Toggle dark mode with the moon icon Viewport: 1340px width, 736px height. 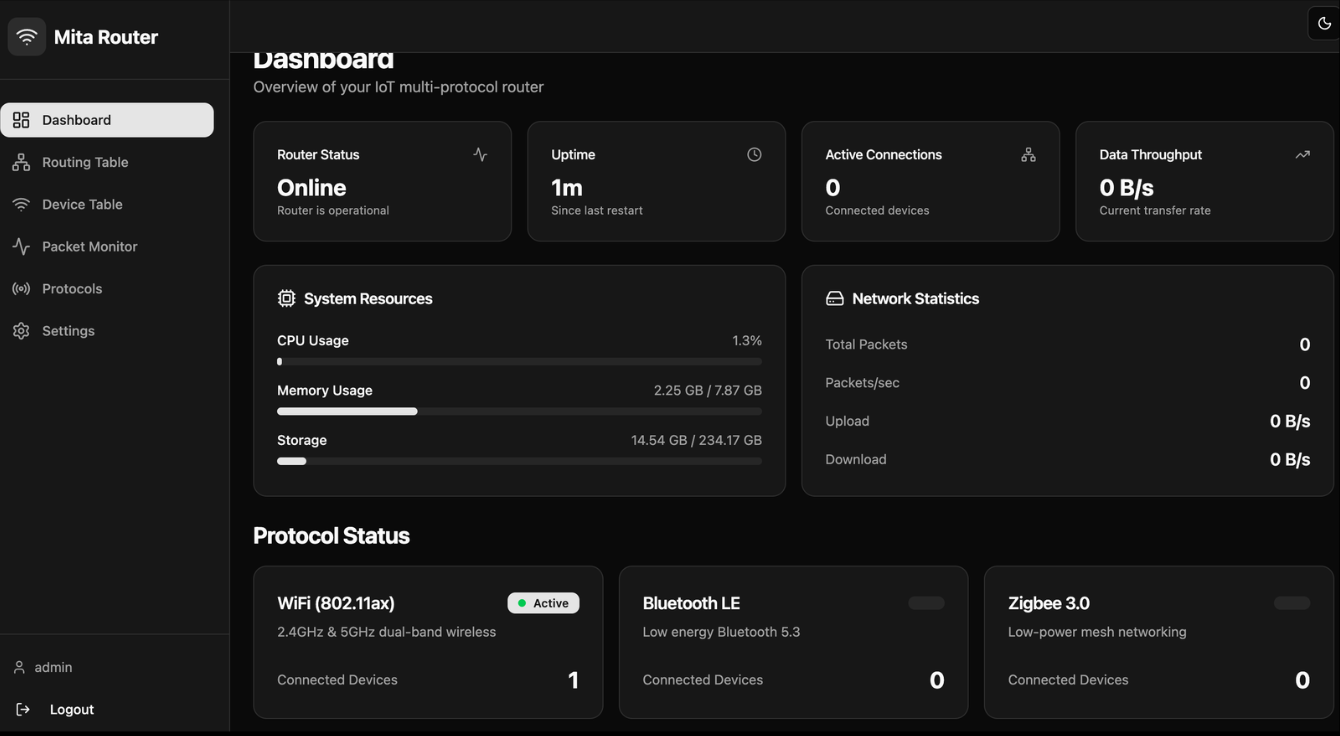(x=1324, y=24)
